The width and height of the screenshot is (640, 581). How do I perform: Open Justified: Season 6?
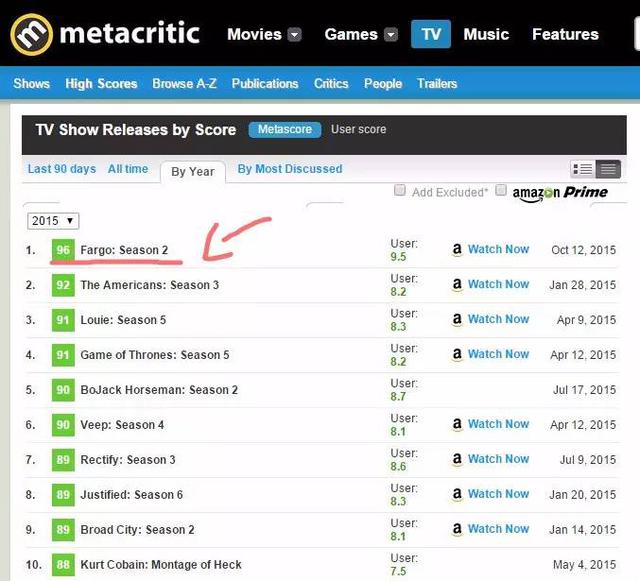click(131, 495)
